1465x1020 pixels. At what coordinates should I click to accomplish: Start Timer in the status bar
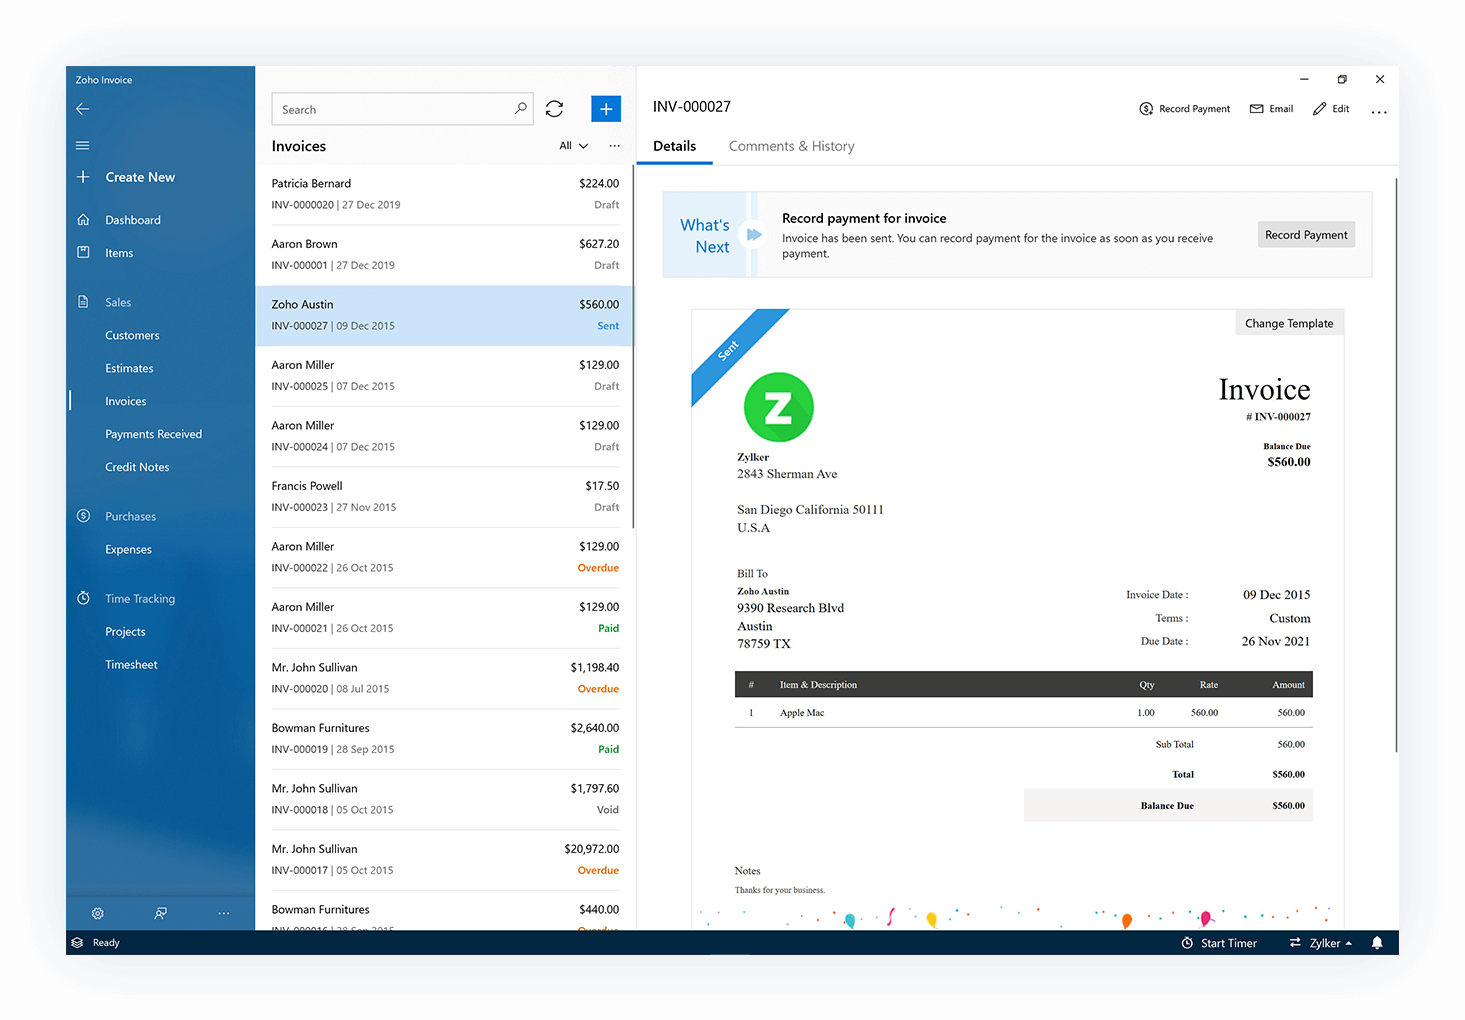click(x=1219, y=943)
